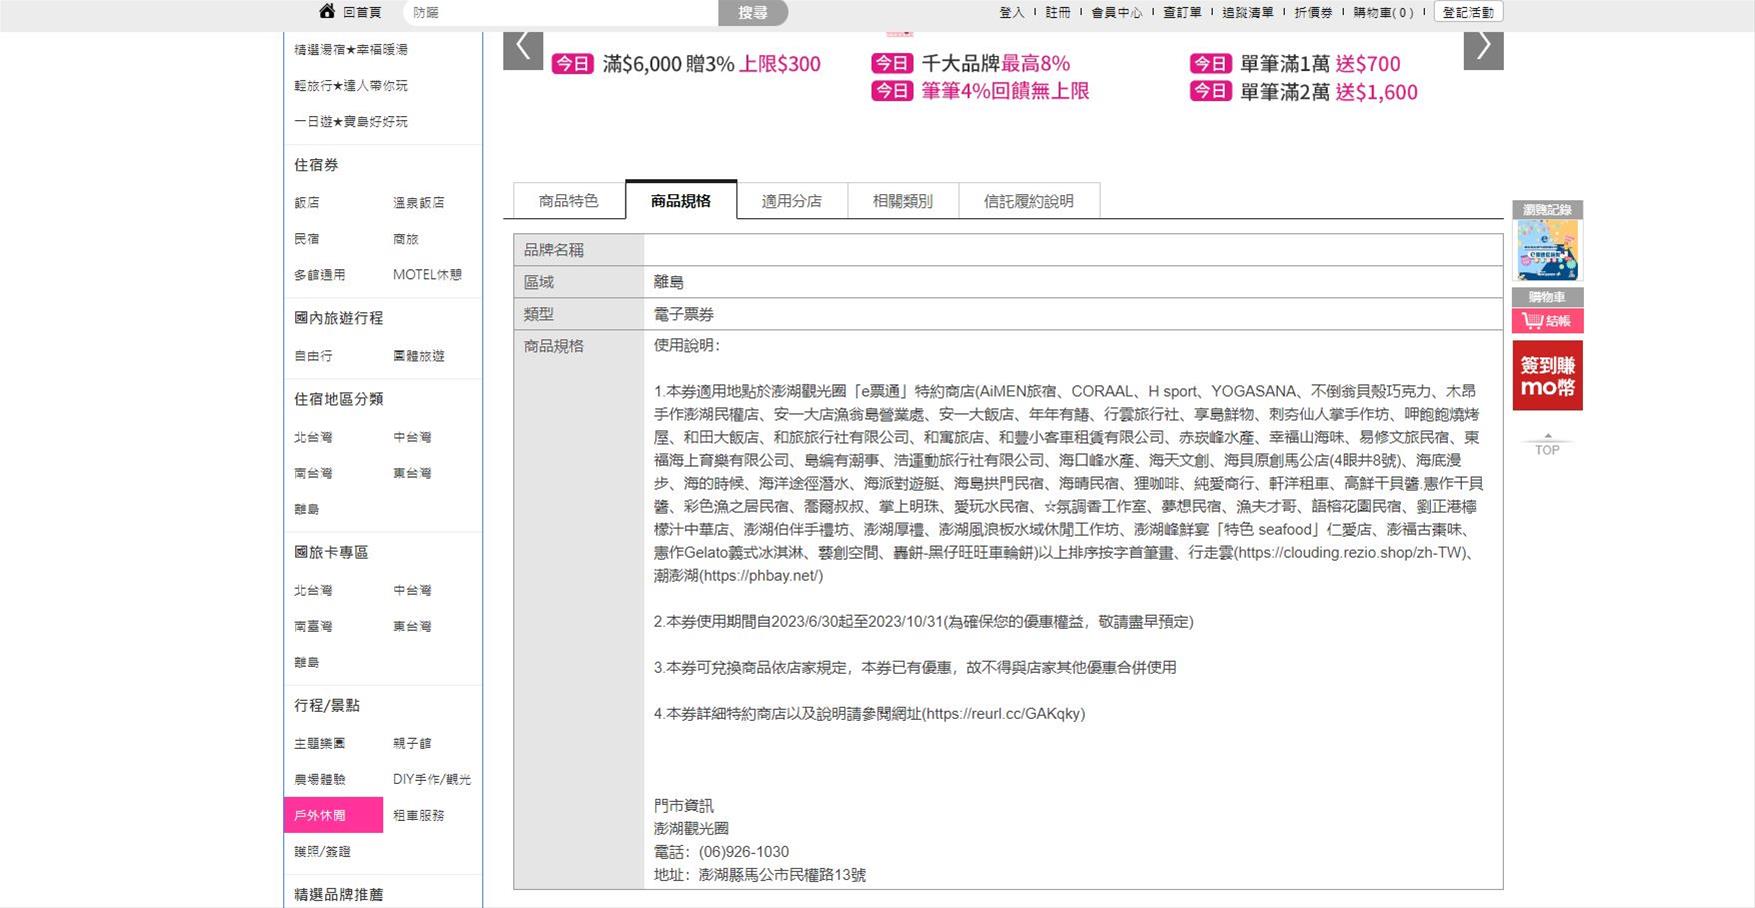Open 追蹤清單 wishlist

pyautogui.click(x=1248, y=13)
